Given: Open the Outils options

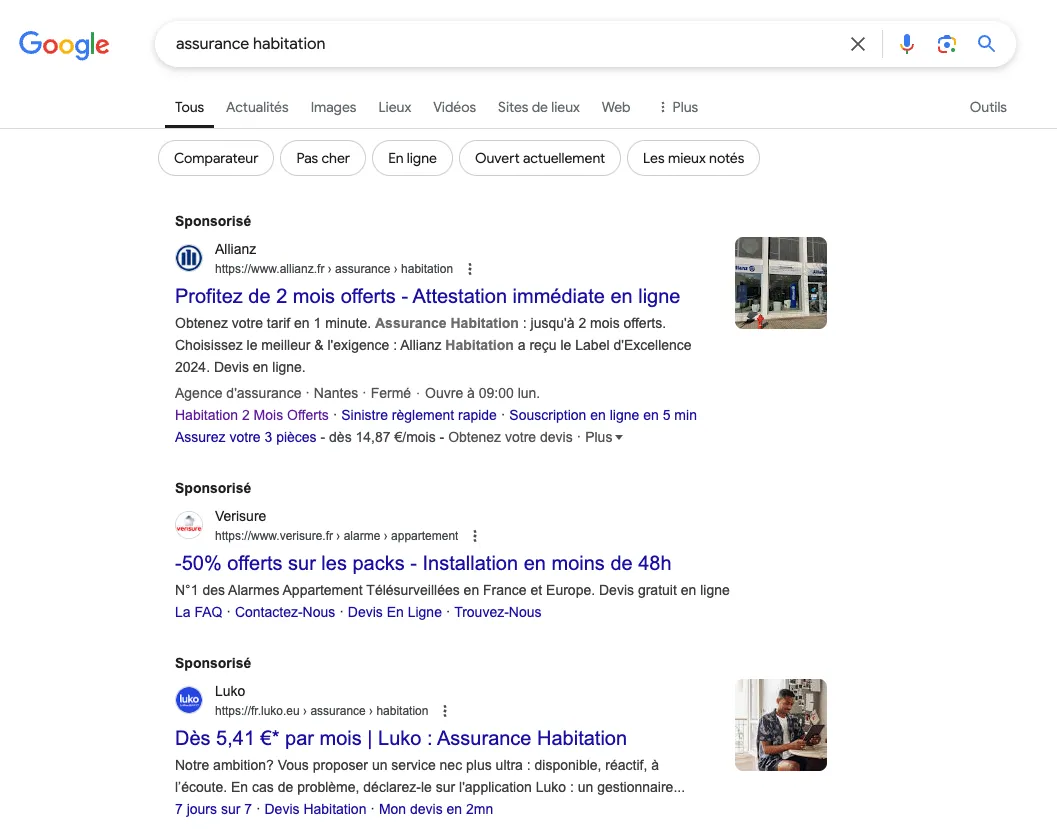Looking at the screenshot, I should click(988, 107).
